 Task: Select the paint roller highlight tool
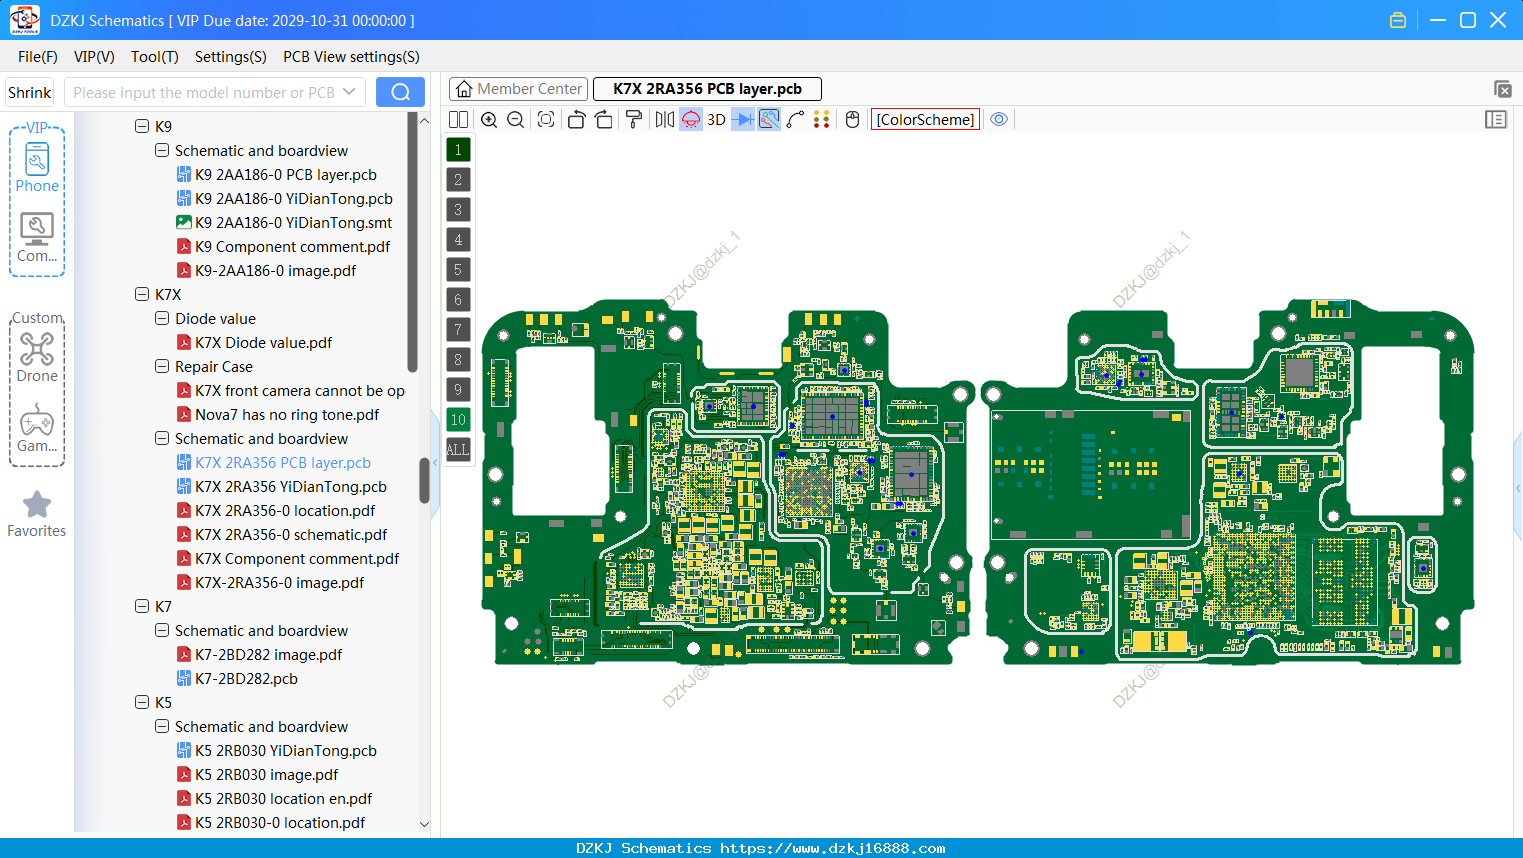pos(634,120)
